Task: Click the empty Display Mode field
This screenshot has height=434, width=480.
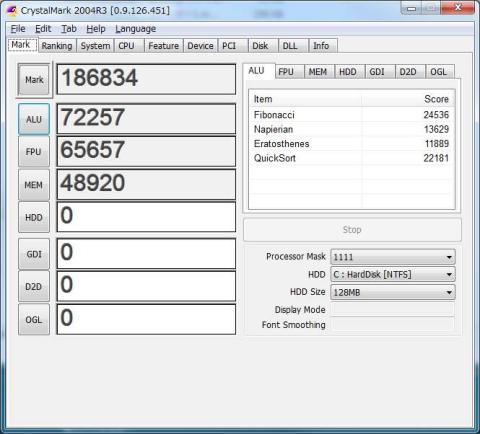Action: point(393,309)
